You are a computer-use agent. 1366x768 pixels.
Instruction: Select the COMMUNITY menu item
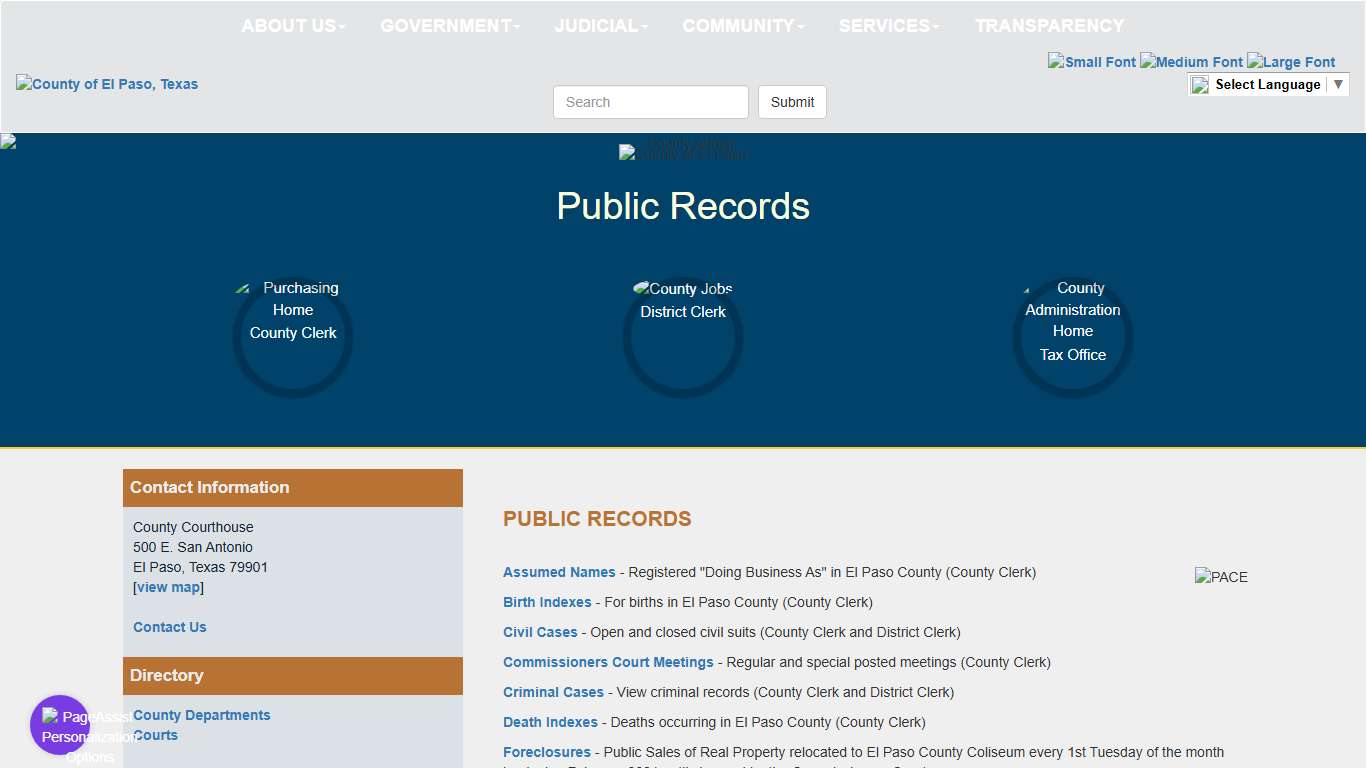point(743,25)
